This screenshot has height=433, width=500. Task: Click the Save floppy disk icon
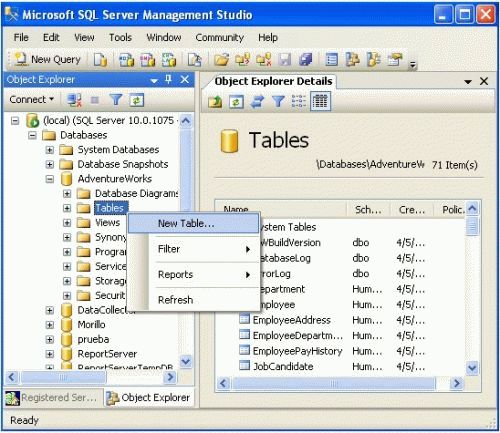(x=285, y=60)
